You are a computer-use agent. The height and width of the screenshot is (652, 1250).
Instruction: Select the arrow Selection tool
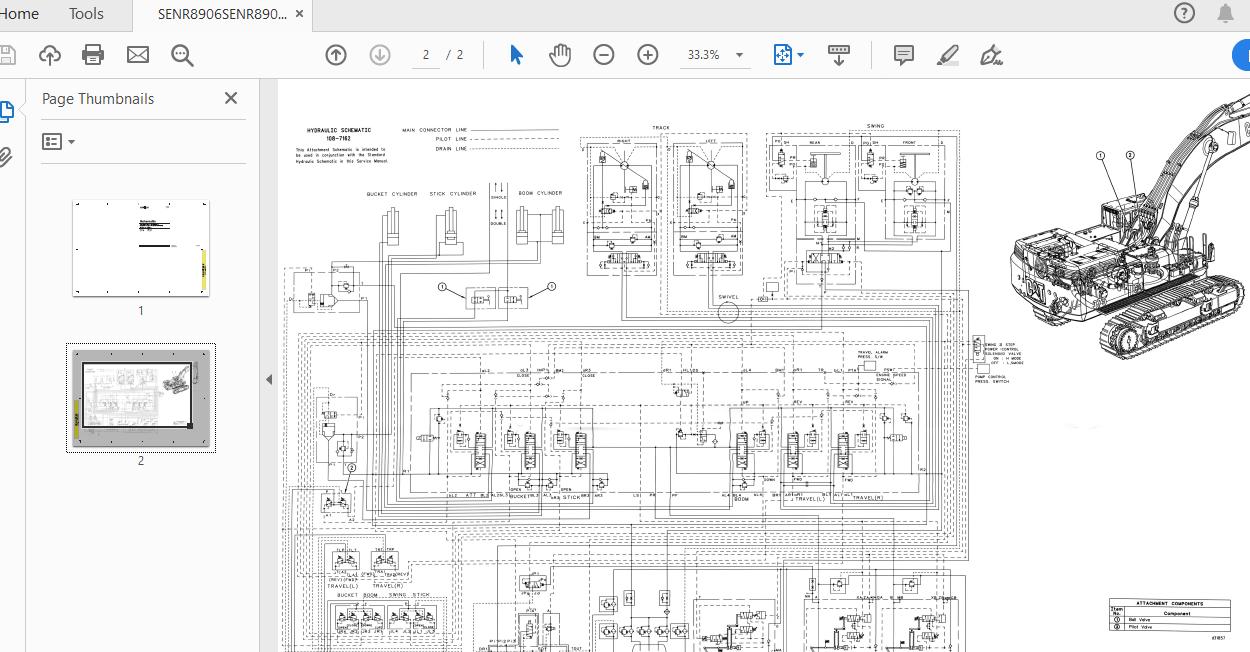[516, 55]
